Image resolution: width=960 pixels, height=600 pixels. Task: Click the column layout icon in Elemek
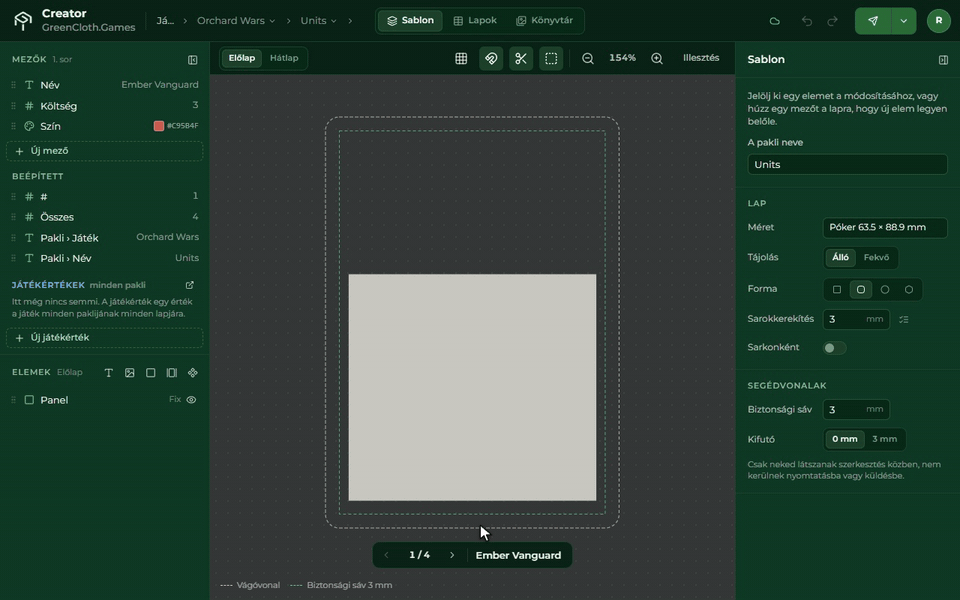pos(172,373)
